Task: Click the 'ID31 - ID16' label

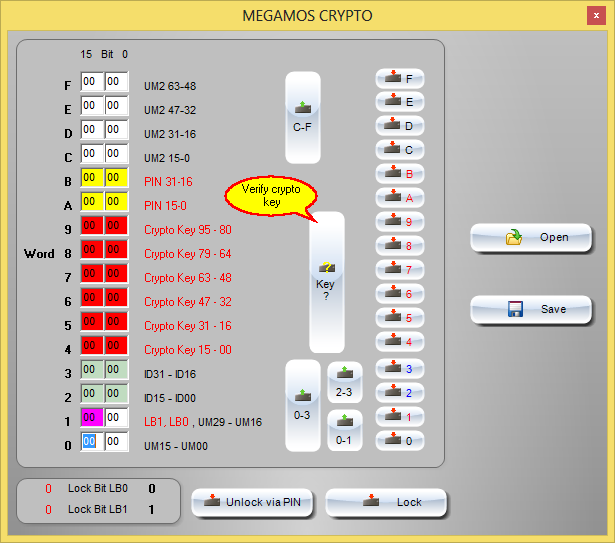Action: pos(170,374)
